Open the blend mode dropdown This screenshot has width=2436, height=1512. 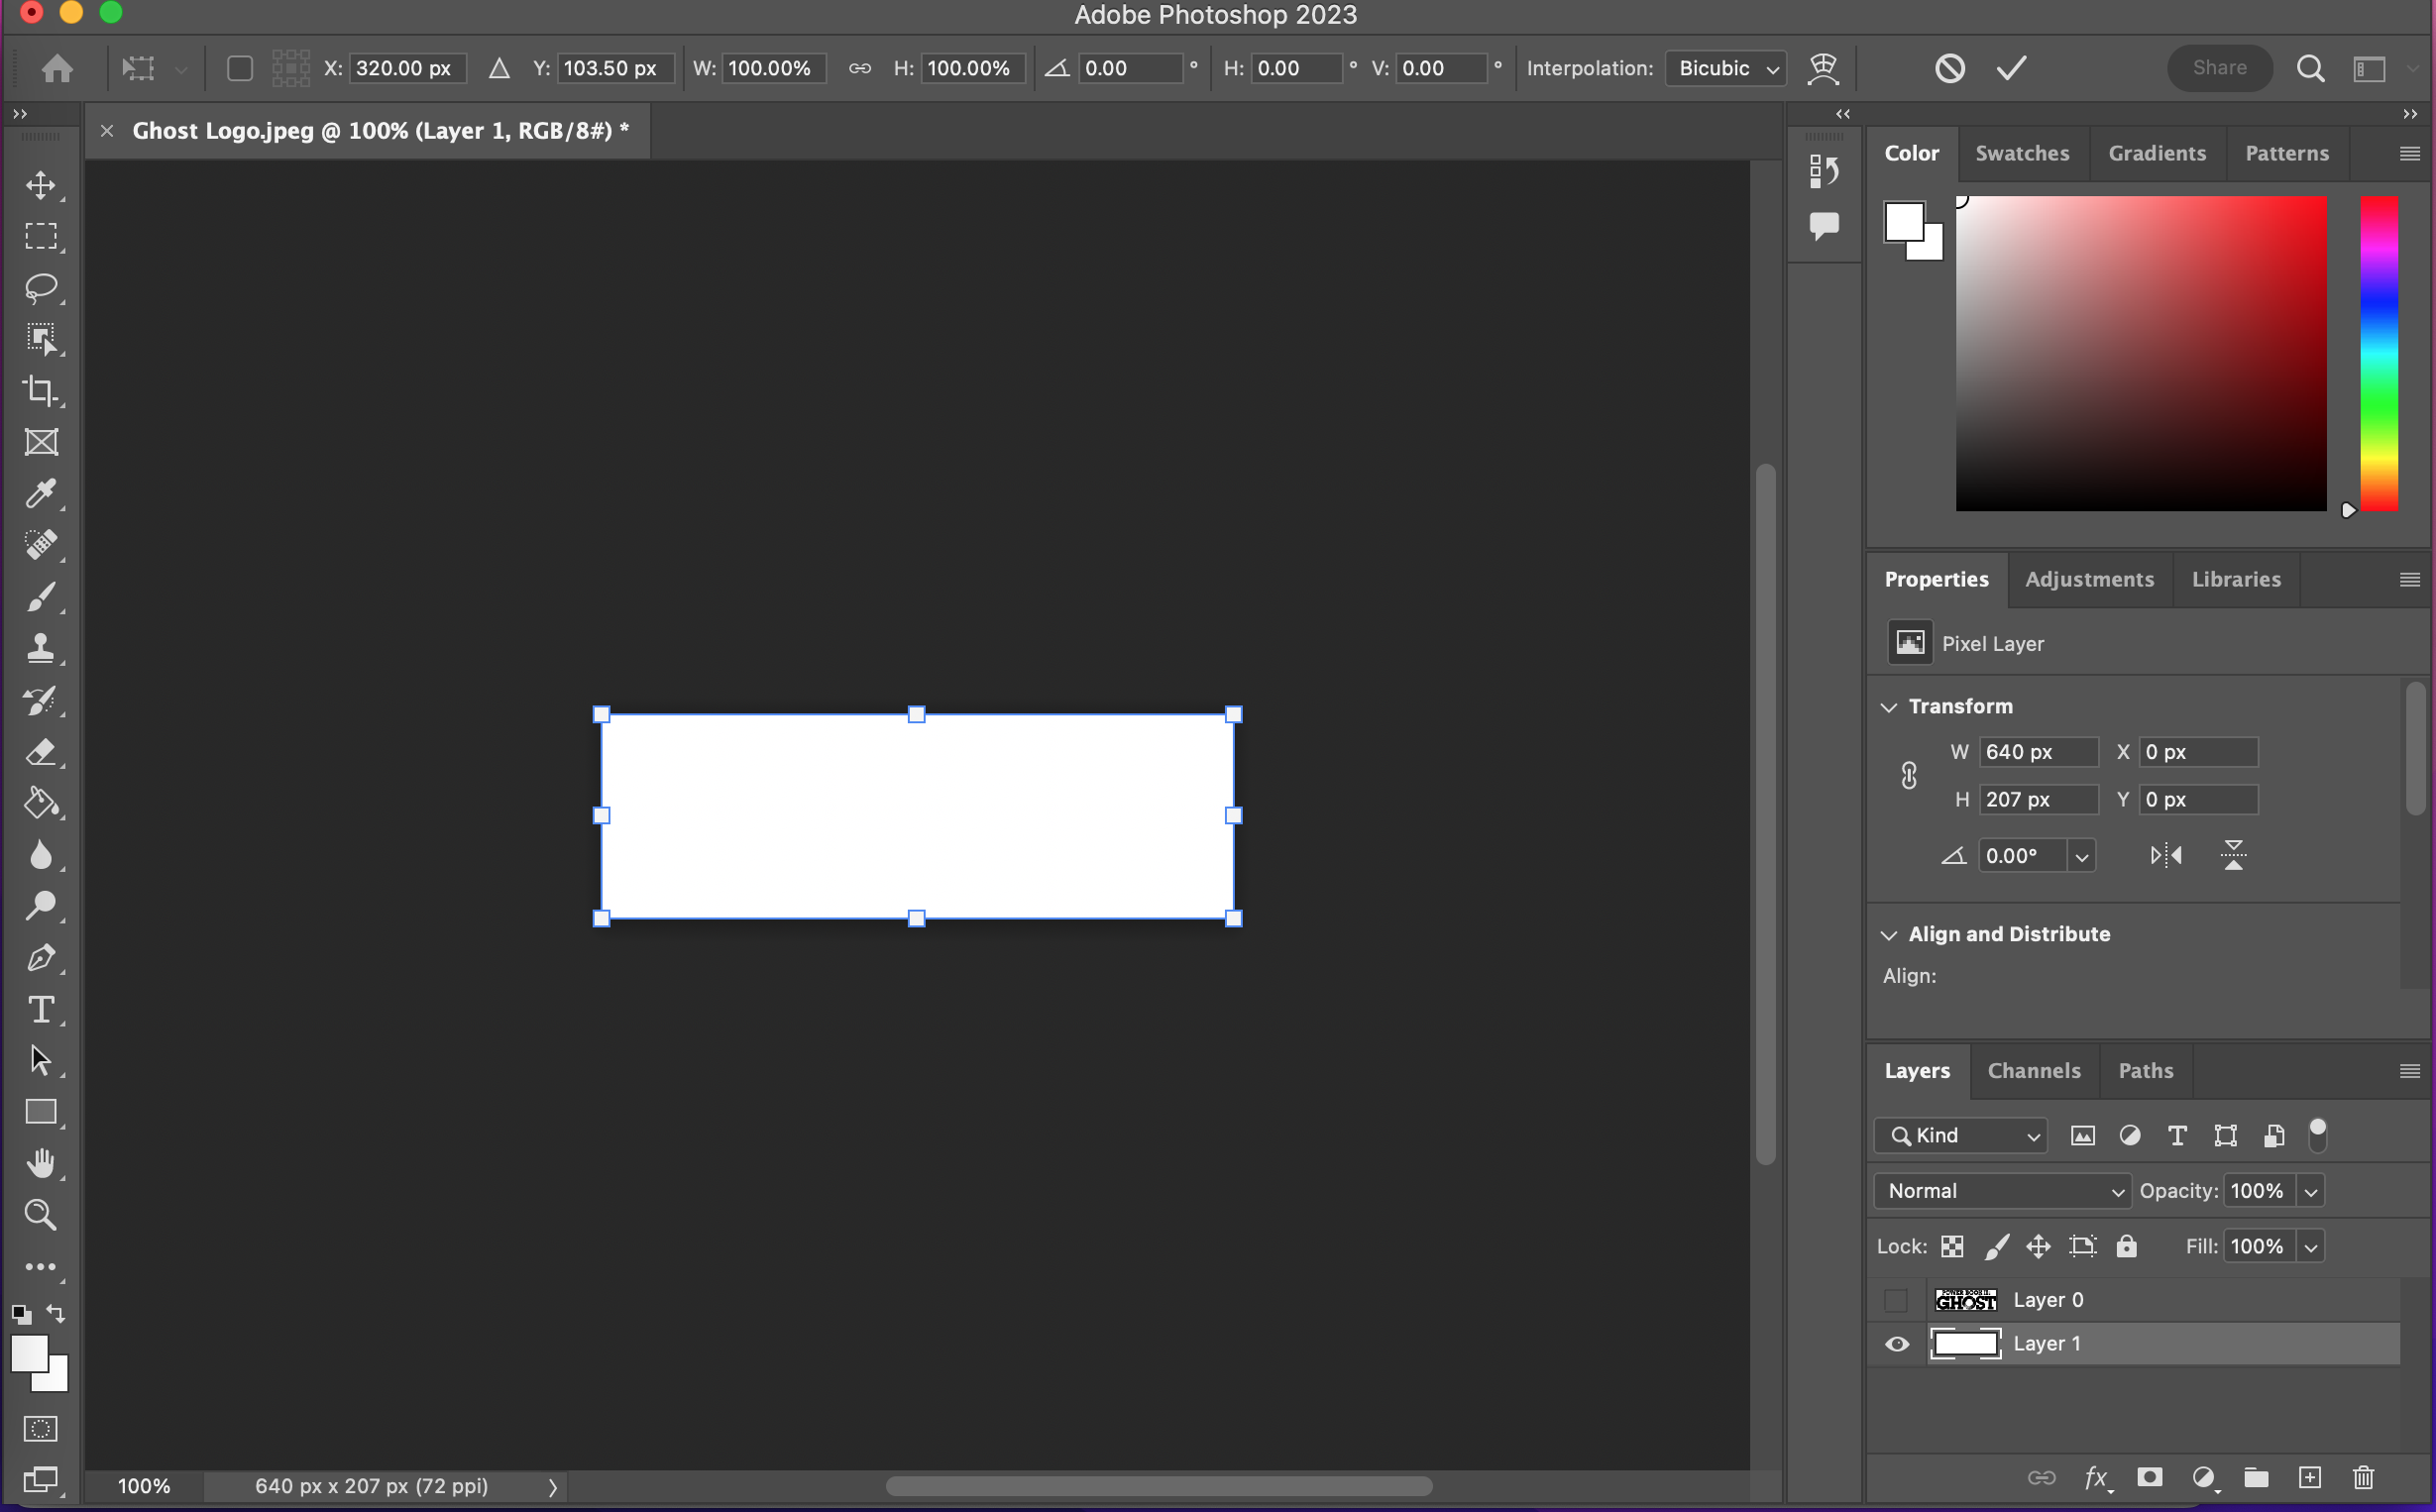pyautogui.click(x=2001, y=1190)
